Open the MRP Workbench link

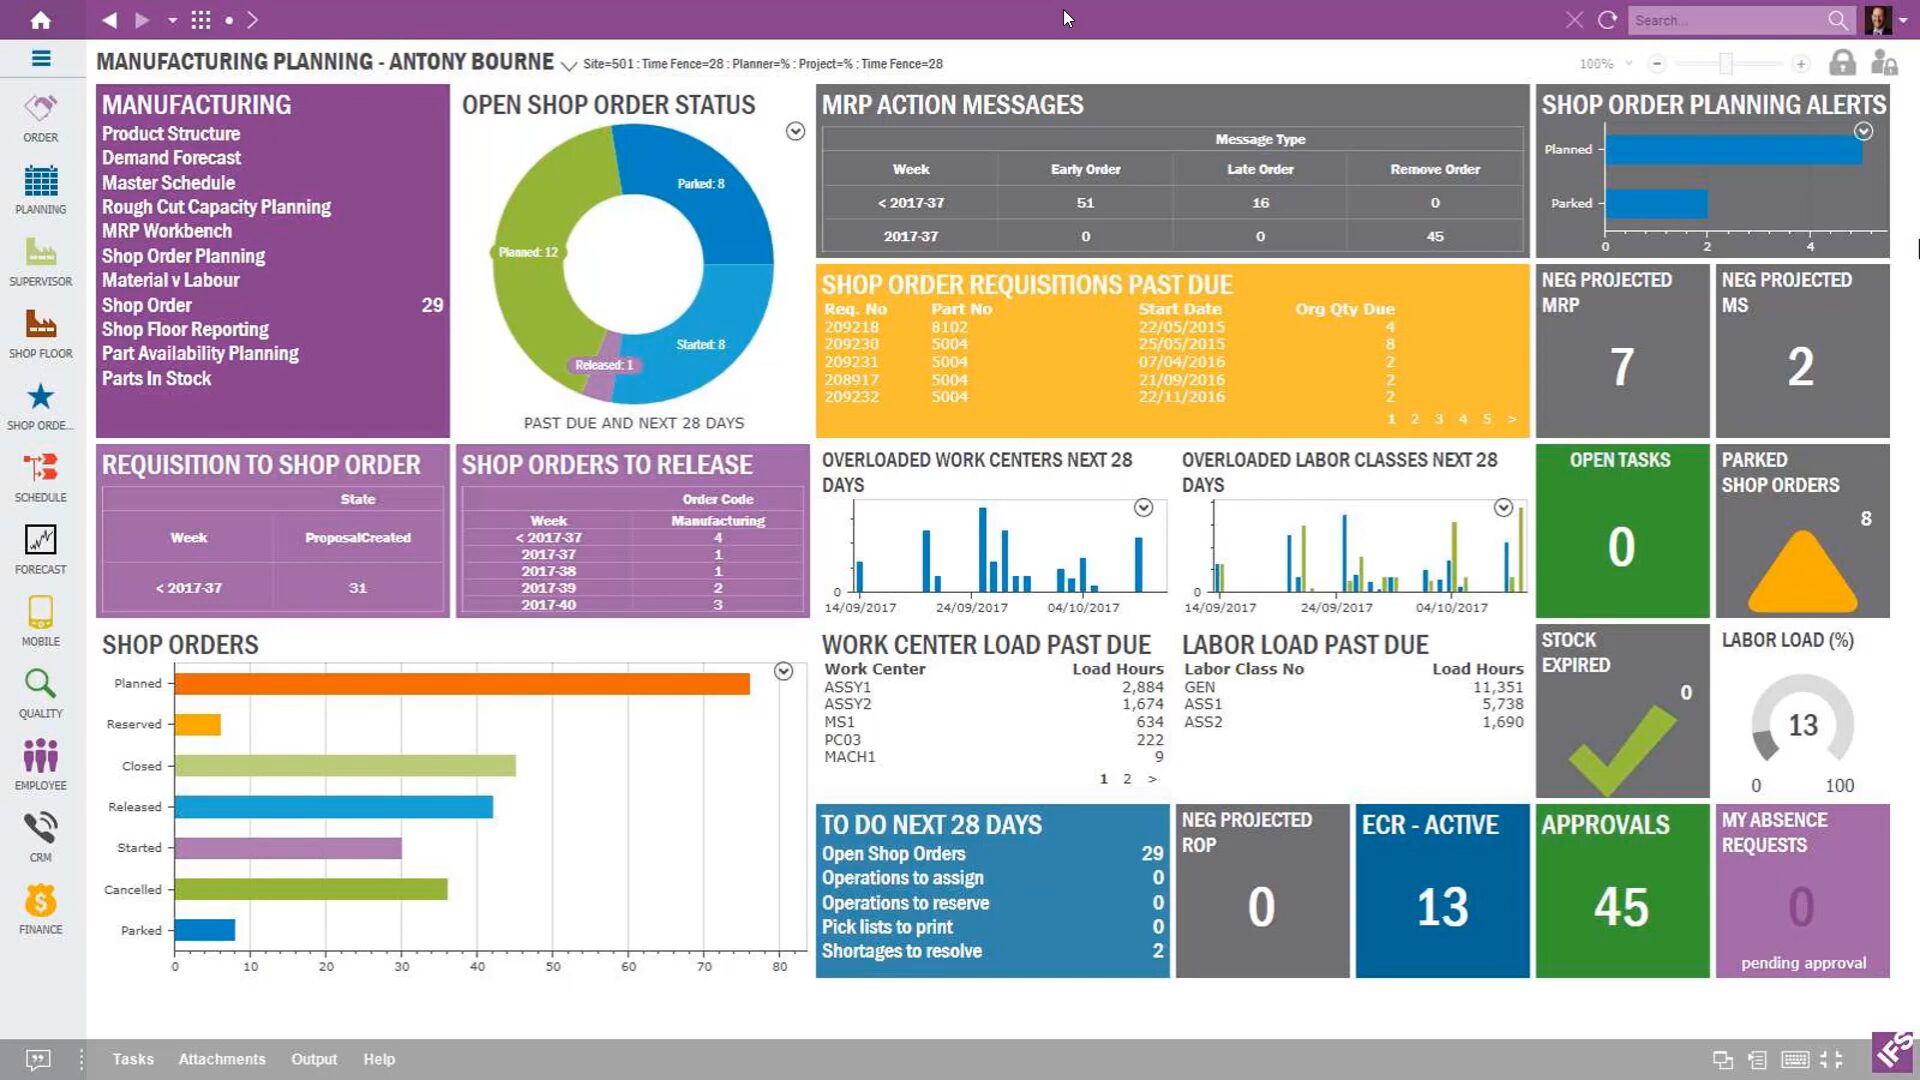coord(167,231)
